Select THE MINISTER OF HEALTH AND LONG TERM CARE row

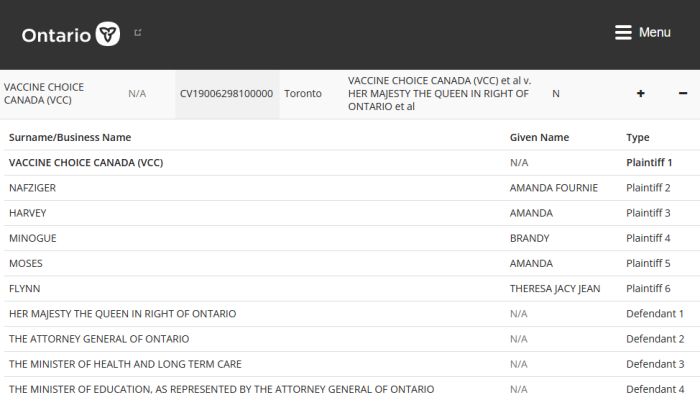point(352,364)
